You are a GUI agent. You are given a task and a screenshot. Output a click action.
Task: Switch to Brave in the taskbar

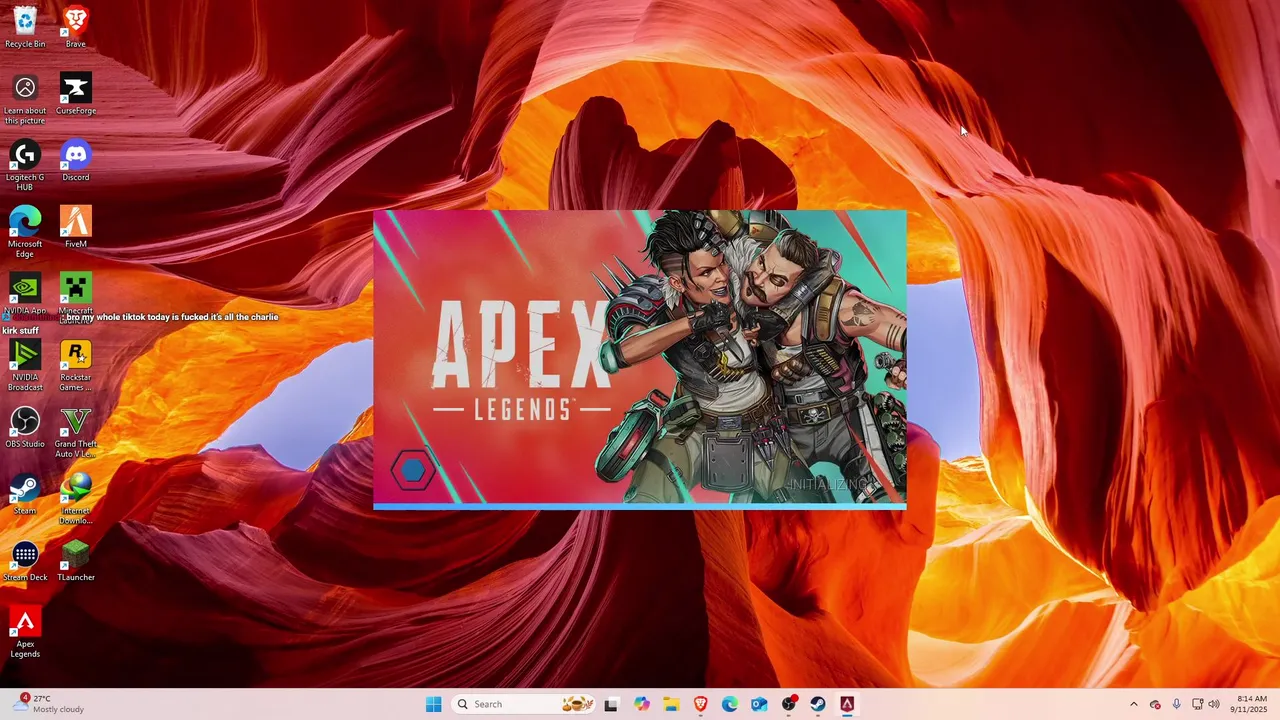coord(701,704)
